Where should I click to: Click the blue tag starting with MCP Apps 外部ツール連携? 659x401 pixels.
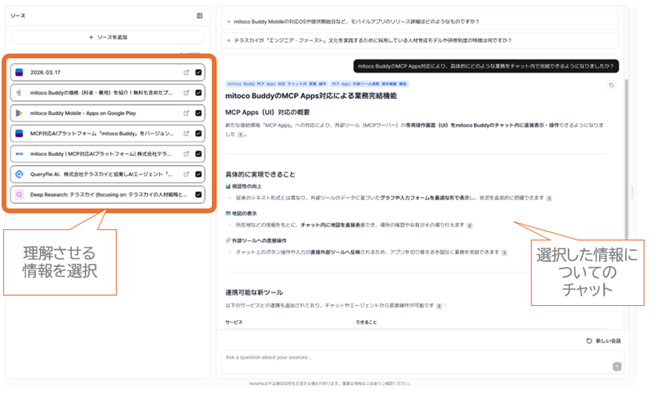tap(369, 84)
